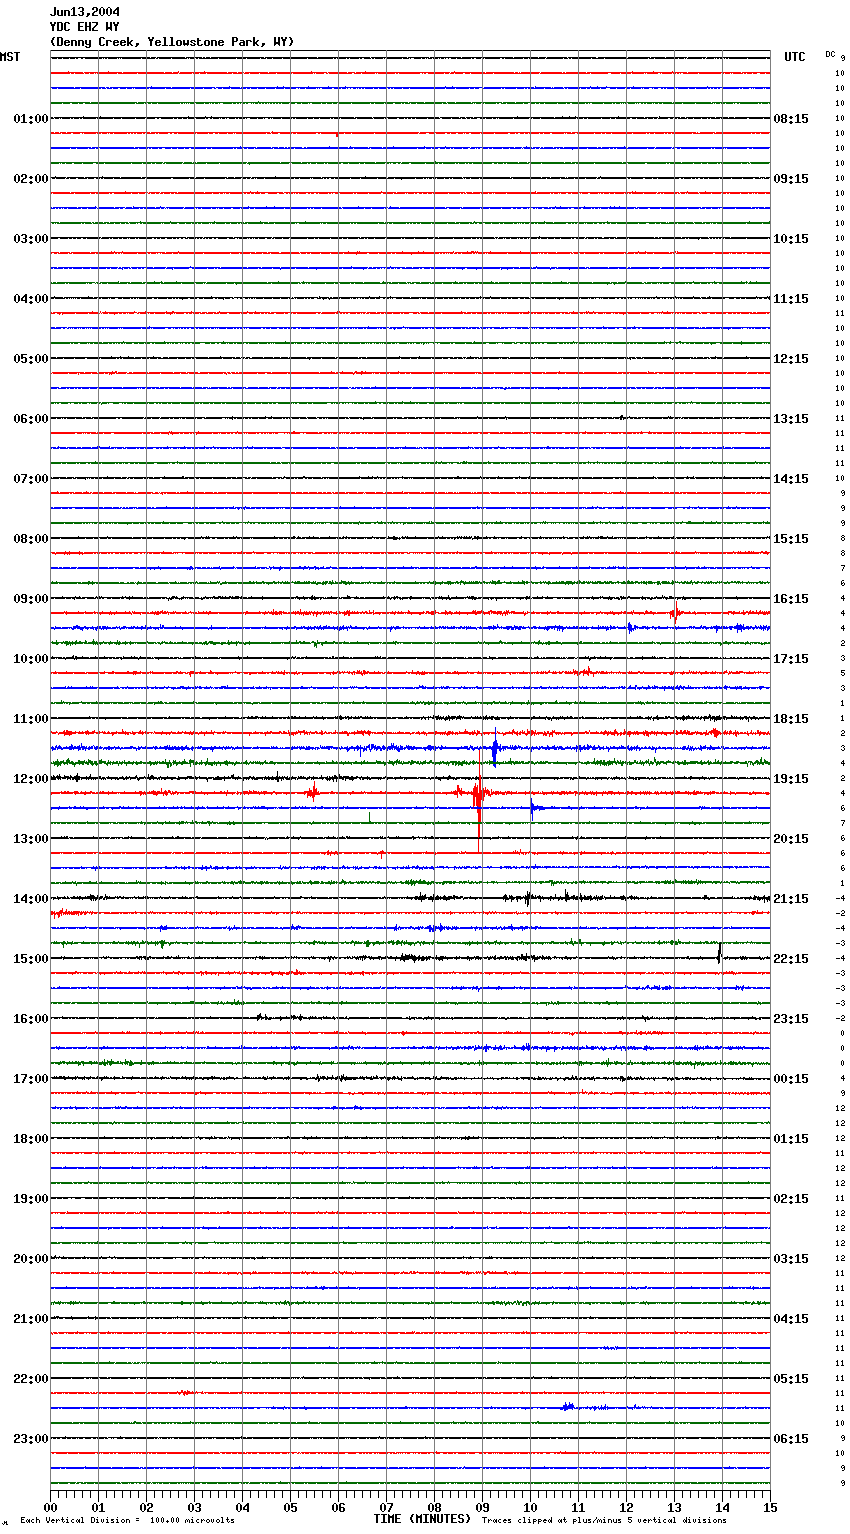Viewport: 850px width, 1534px height.
Task: Click the 18:15 UTC time label
Action: [791, 719]
